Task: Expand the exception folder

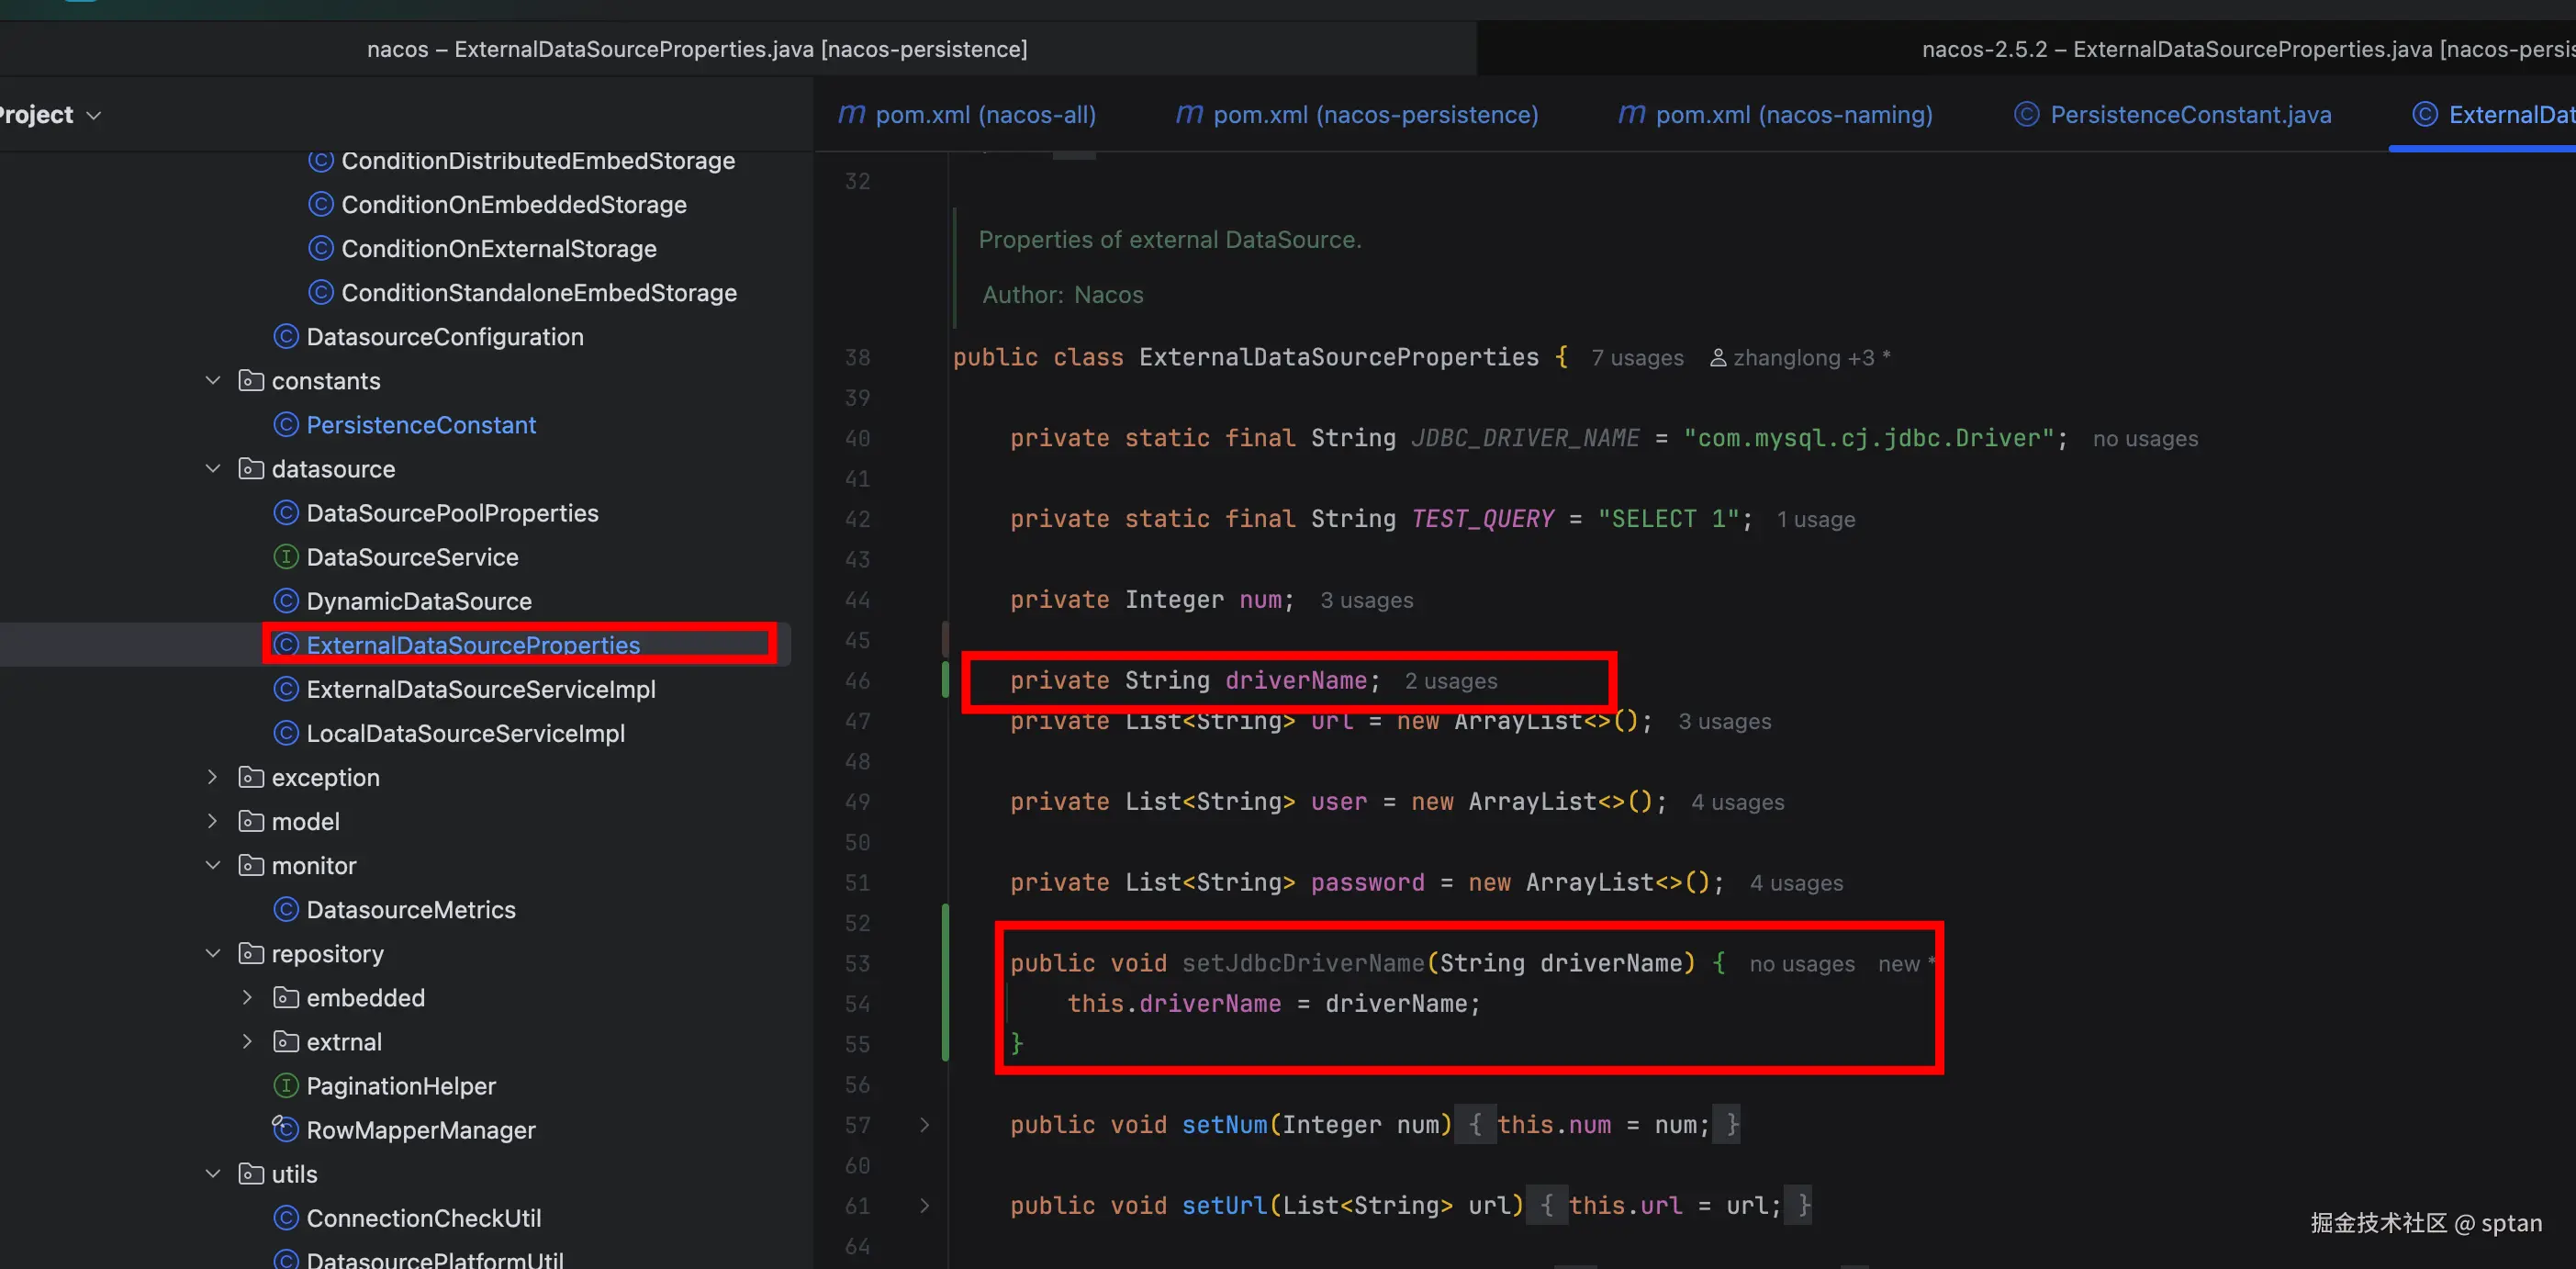Action: click(213, 778)
